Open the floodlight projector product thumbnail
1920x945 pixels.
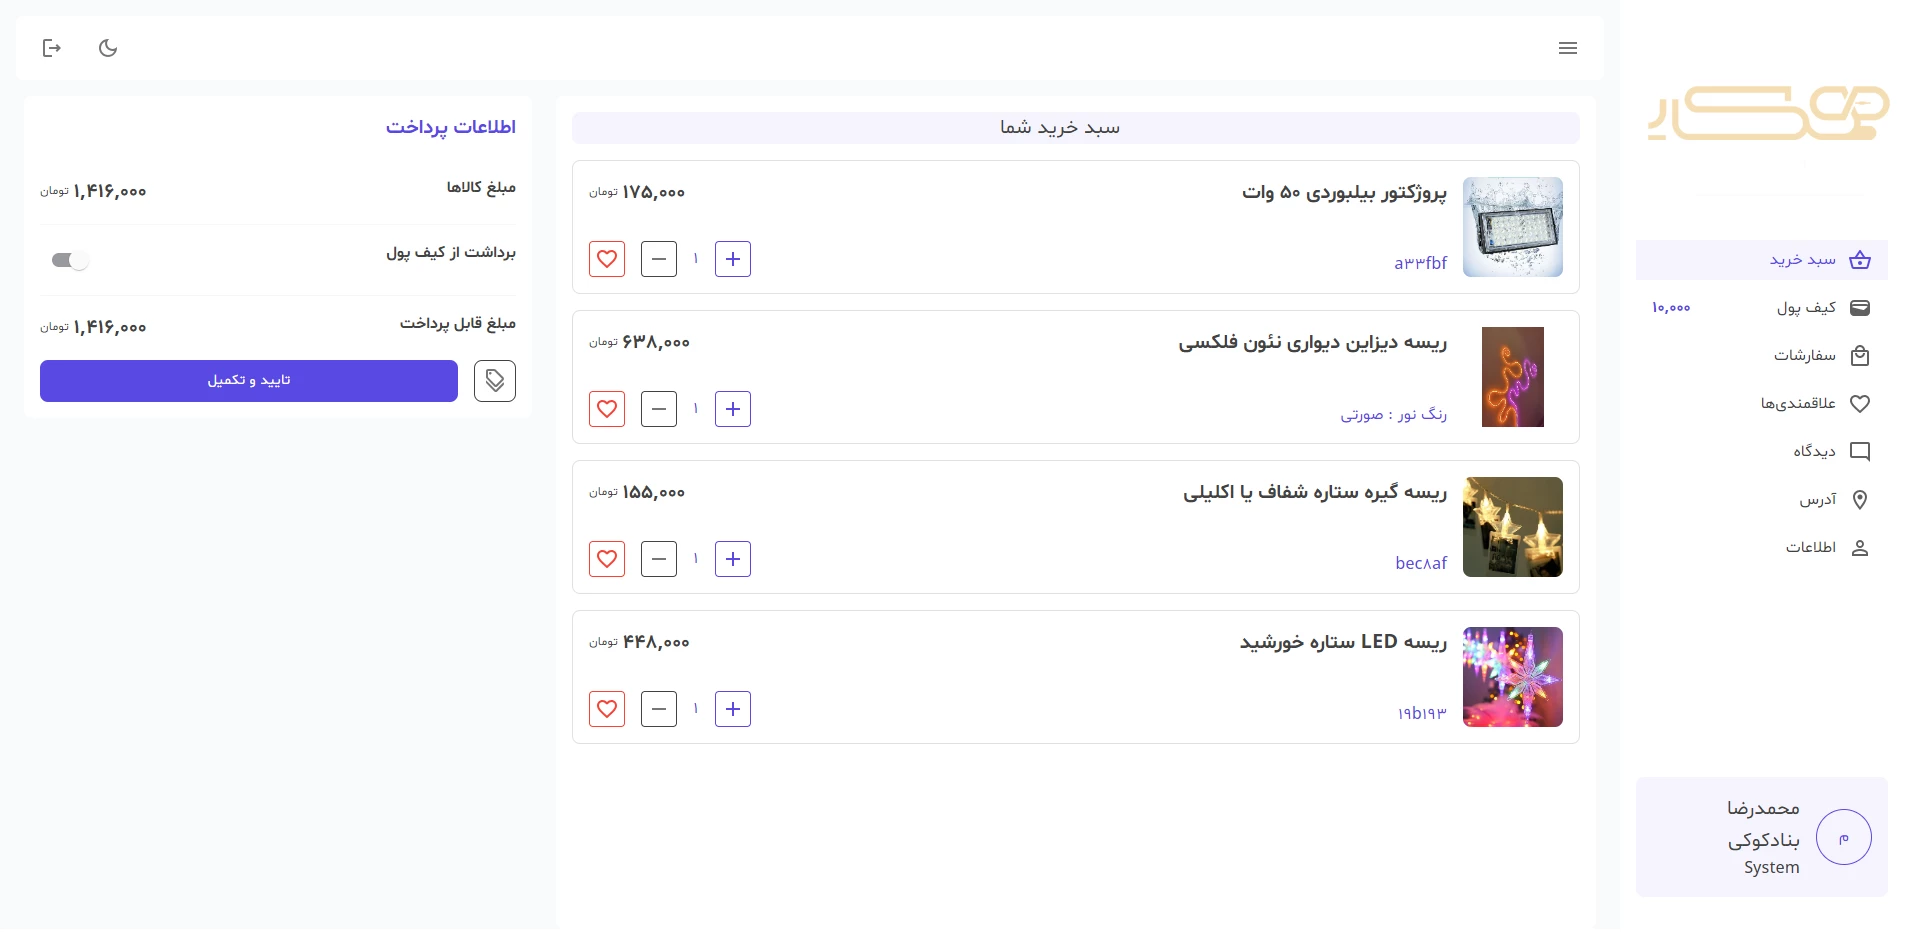tap(1513, 227)
